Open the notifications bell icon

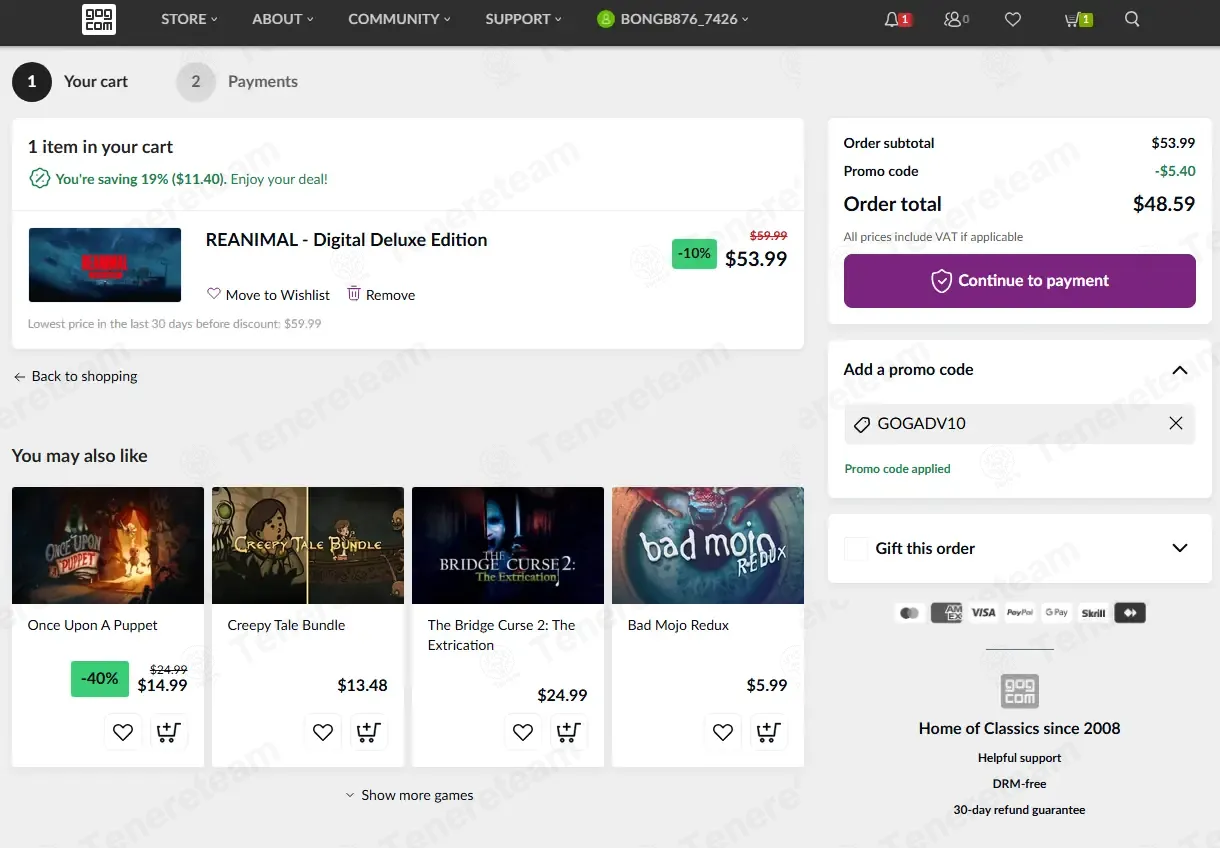893,19
